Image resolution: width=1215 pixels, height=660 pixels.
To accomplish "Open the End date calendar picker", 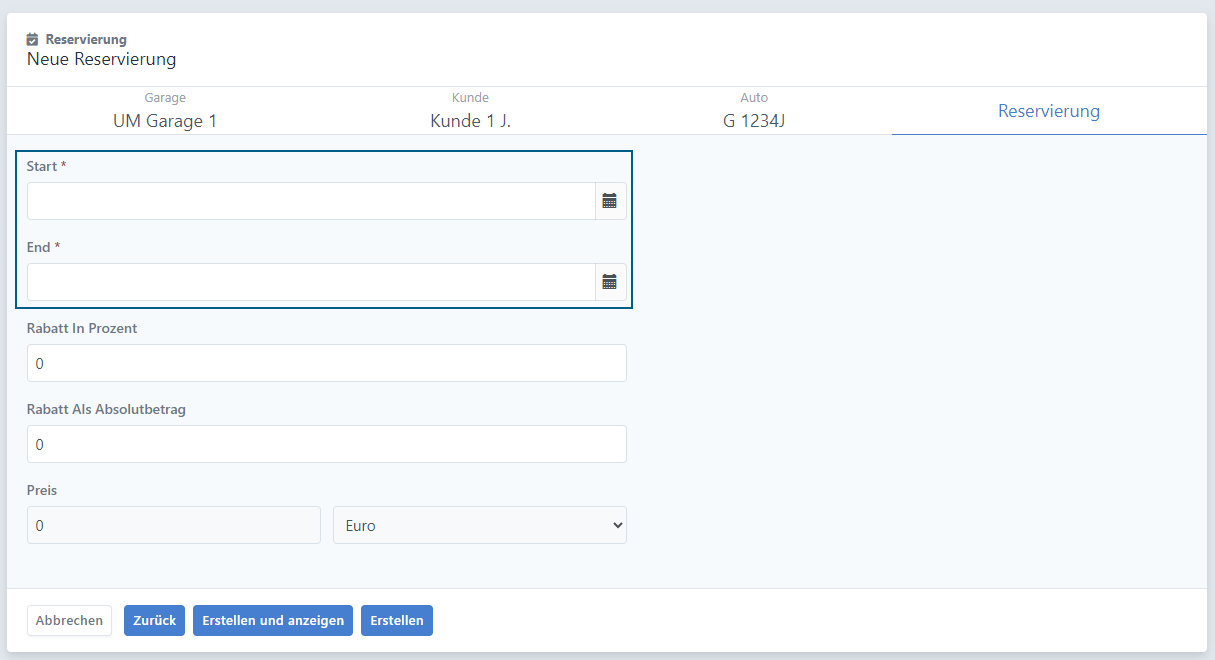I will tap(610, 282).
